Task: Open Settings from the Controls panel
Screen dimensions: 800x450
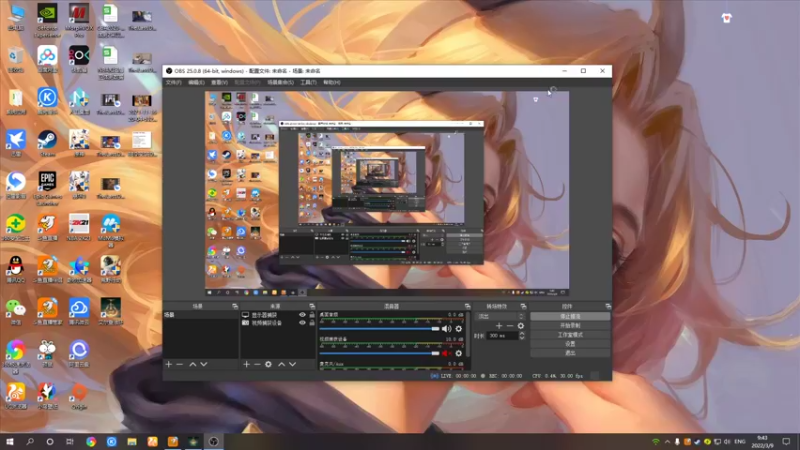Action: pos(570,344)
